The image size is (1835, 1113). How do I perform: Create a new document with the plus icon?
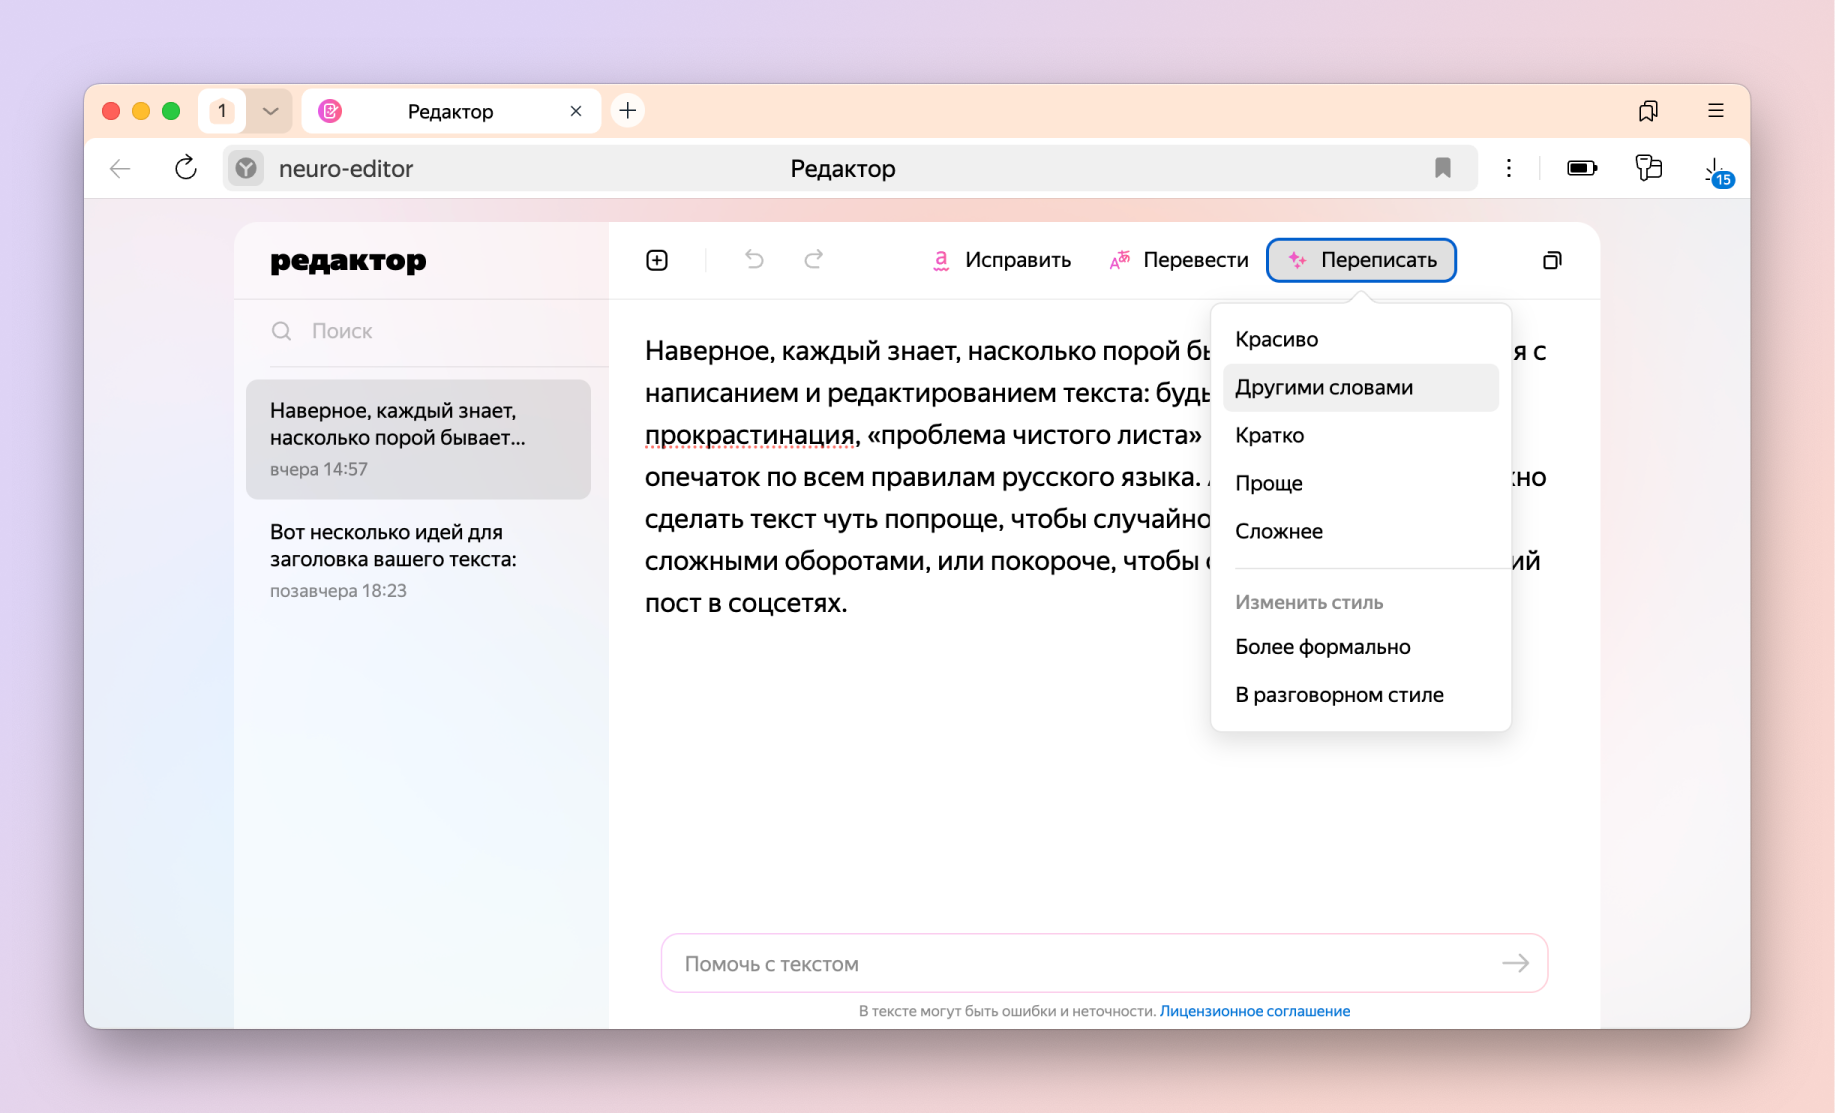657,260
